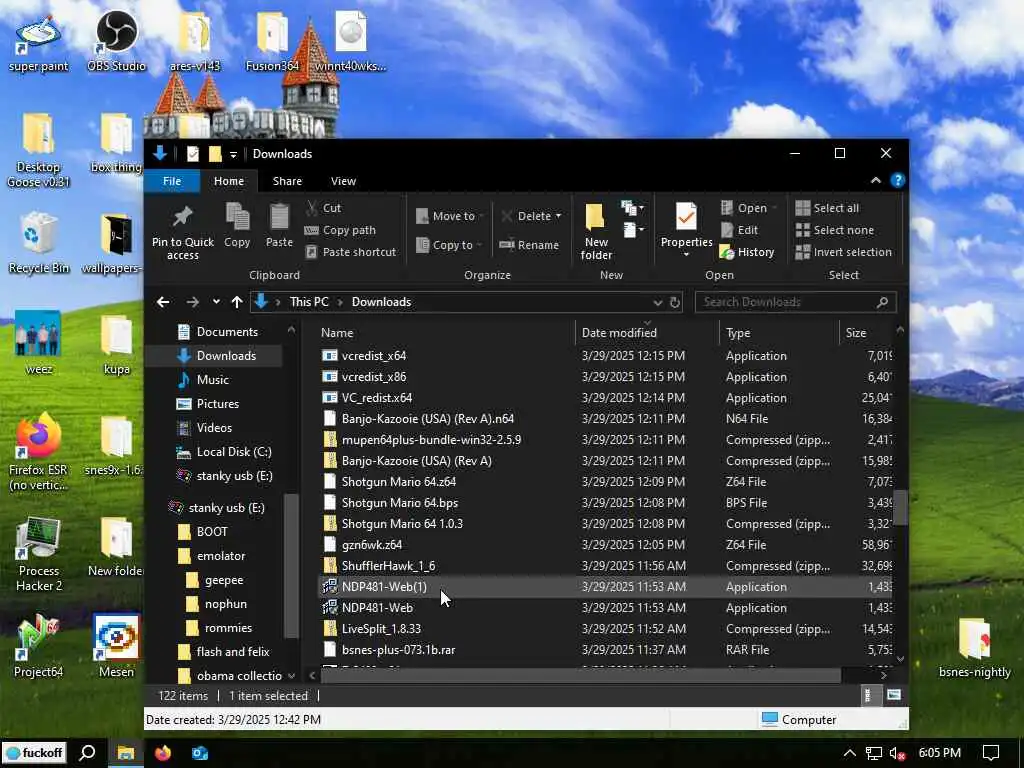Open OBS Studio desktop icon
The height and width of the screenshot is (768, 1024).
(x=117, y=41)
